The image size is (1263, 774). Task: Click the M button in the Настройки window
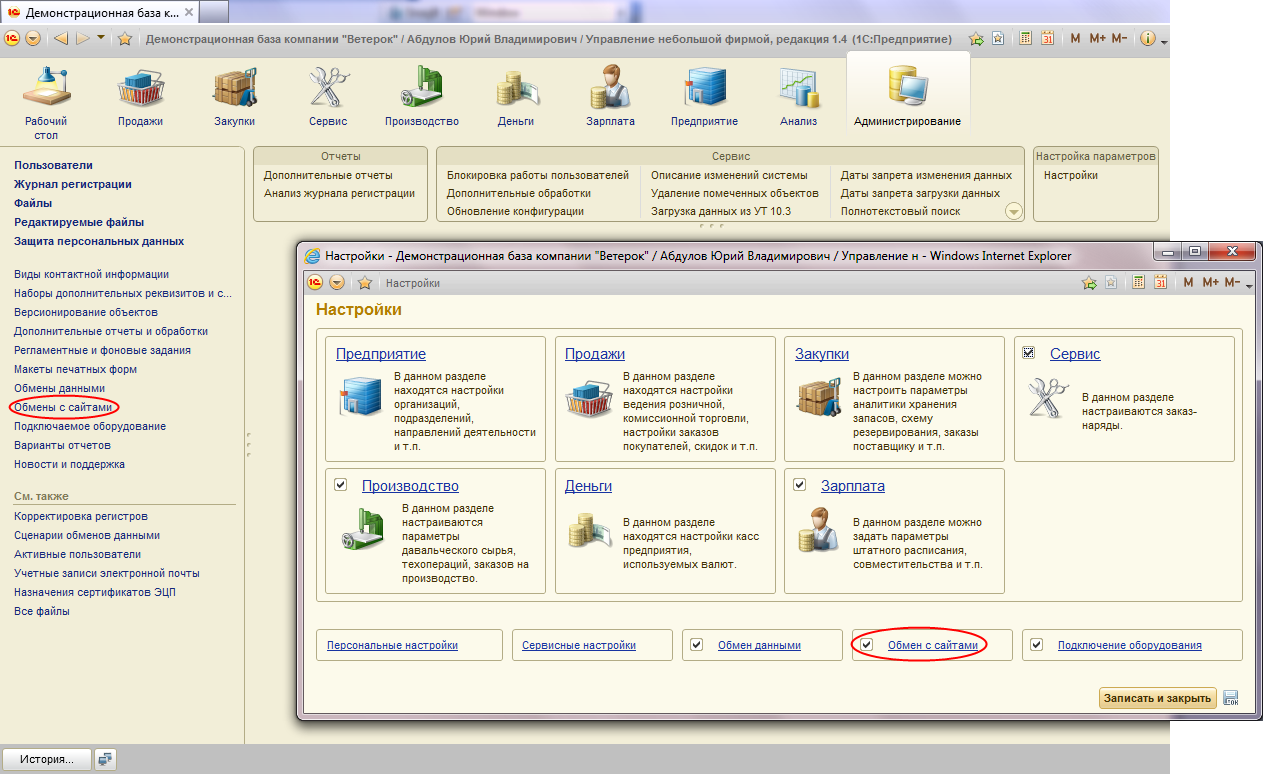tap(1188, 283)
